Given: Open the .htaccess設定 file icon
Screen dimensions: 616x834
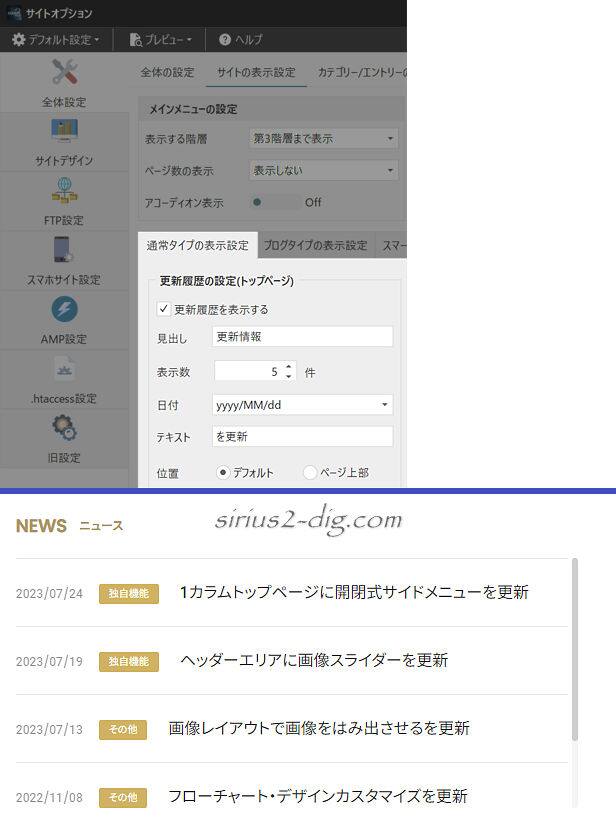Looking at the screenshot, I should click(x=64, y=369).
